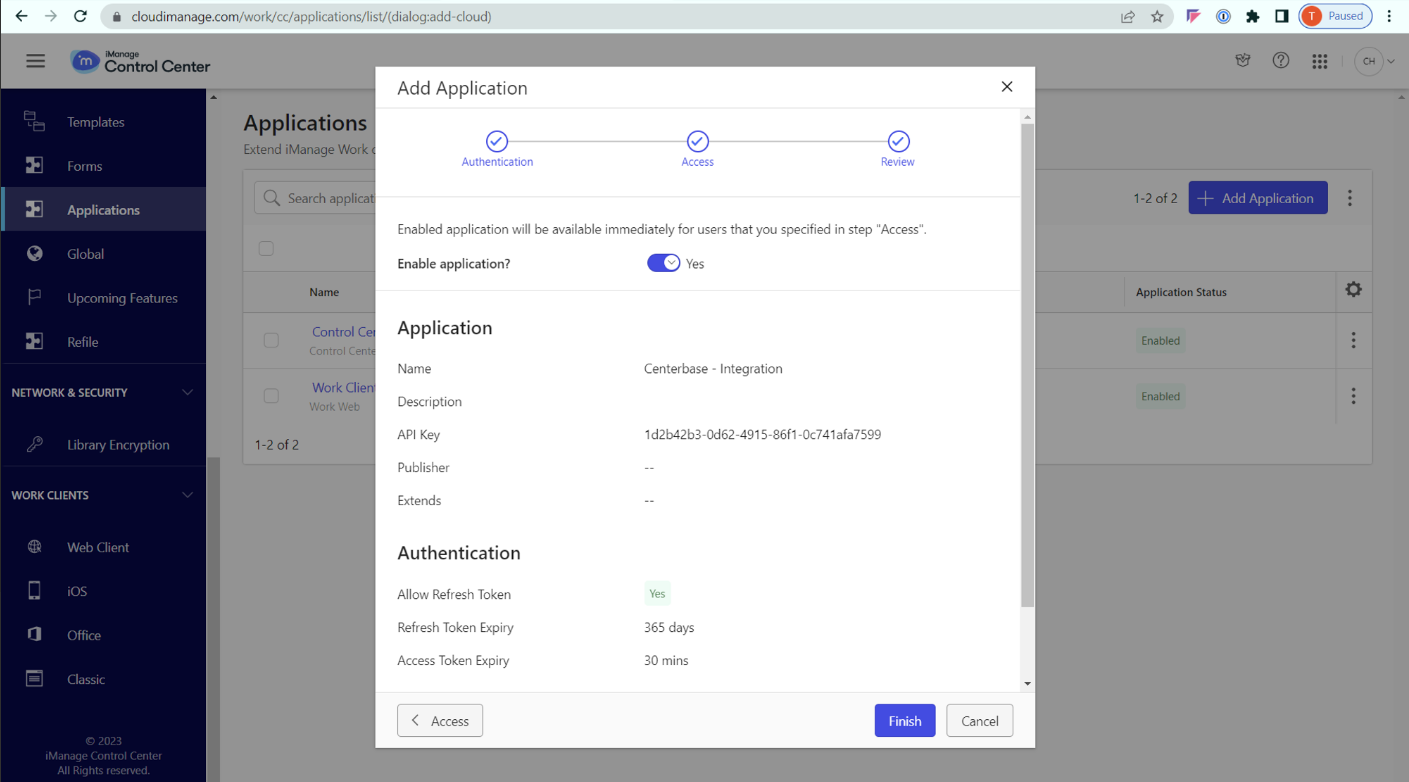Open the column settings gear in the table
Image resolution: width=1409 pixels, height=782 pixels.
pyautogui.click(x=1354, y=289)
